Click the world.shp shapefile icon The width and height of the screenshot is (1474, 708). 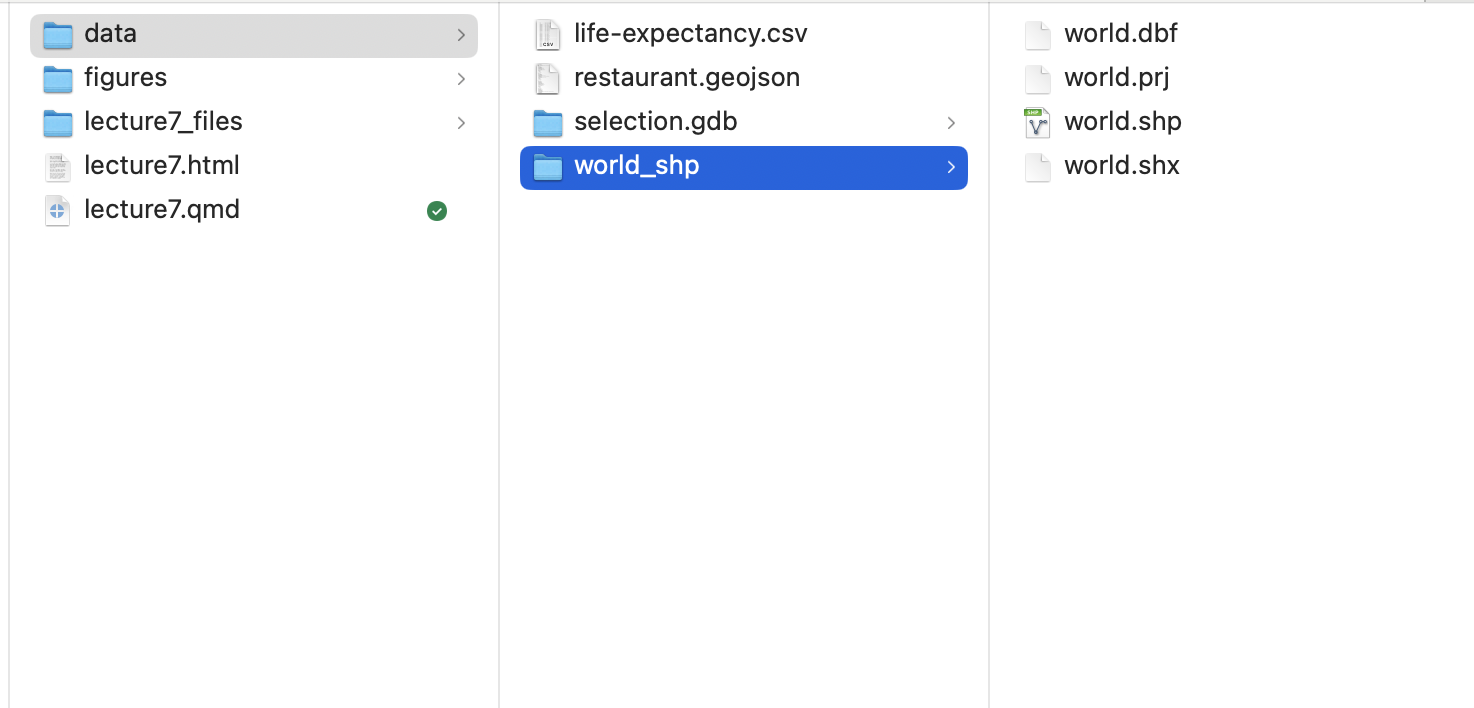(x=1038, y=122)
